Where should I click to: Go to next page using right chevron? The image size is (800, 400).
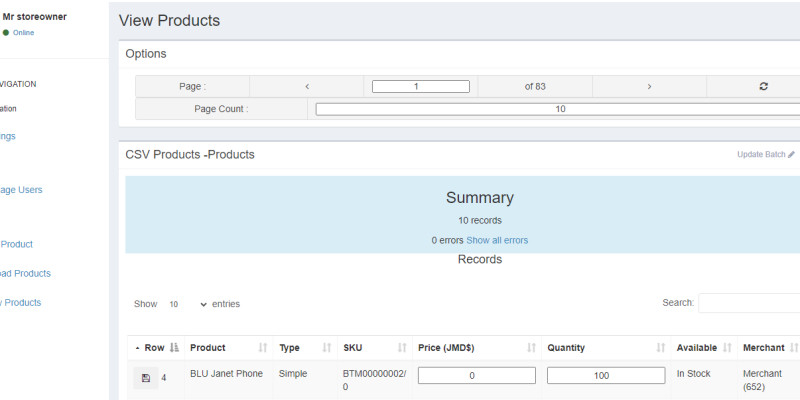point(649,86)
